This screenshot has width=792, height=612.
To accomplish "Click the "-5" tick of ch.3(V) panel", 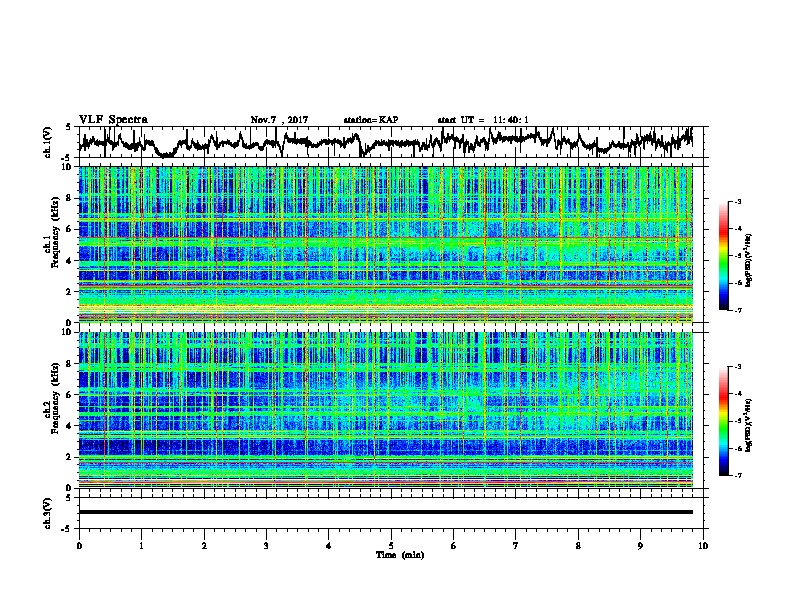I will click(x=68, y=529).
